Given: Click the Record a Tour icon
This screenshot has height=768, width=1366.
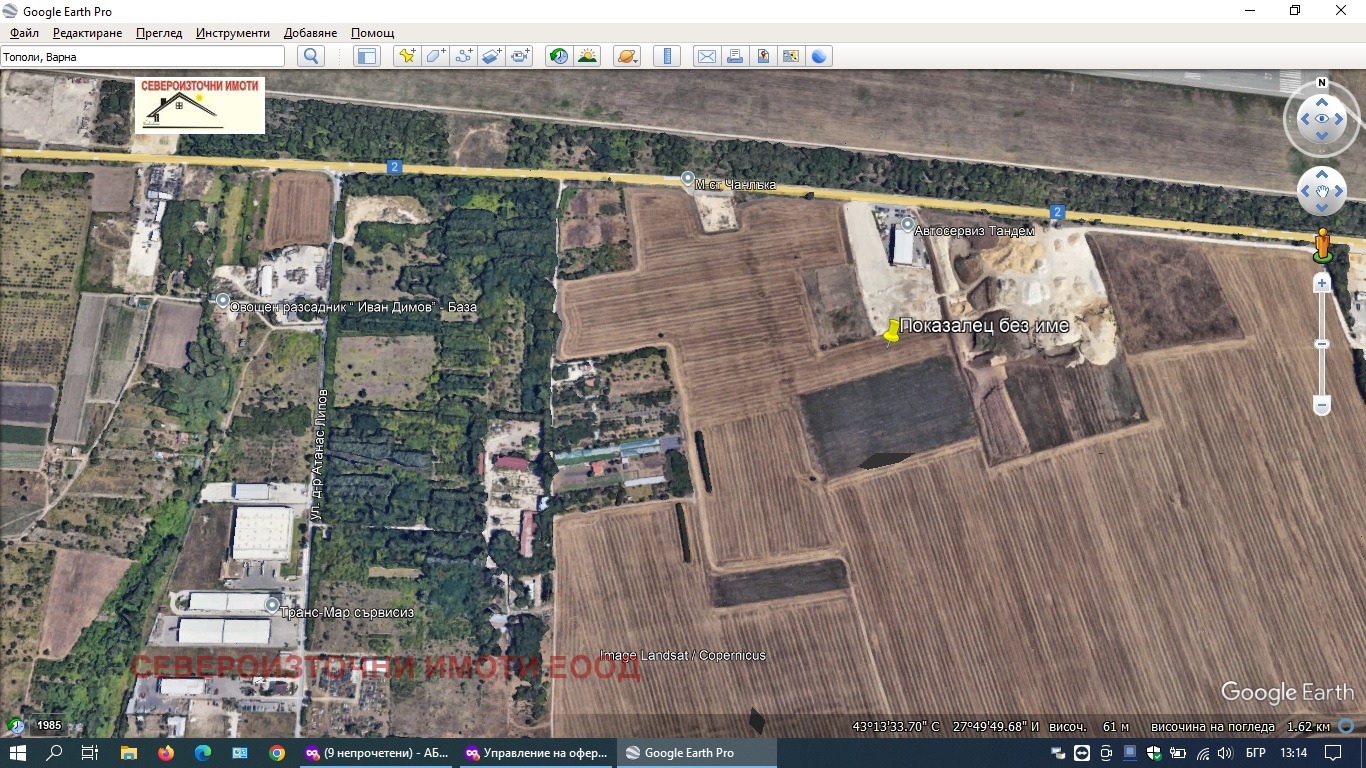Looking at the screenshot, I should (x=520, y=56).
